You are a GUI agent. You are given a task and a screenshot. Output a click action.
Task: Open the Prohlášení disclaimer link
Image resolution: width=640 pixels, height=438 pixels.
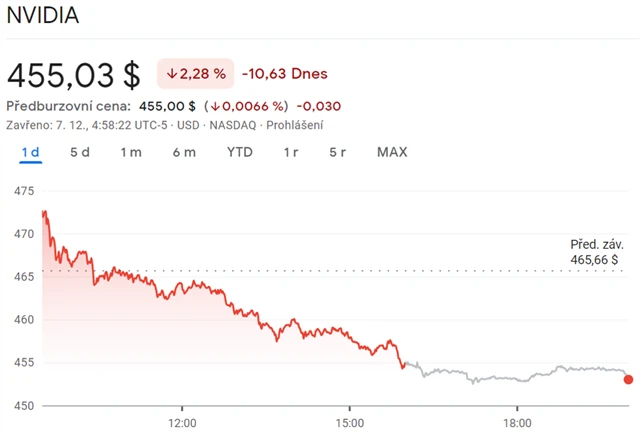coord(294,125)
